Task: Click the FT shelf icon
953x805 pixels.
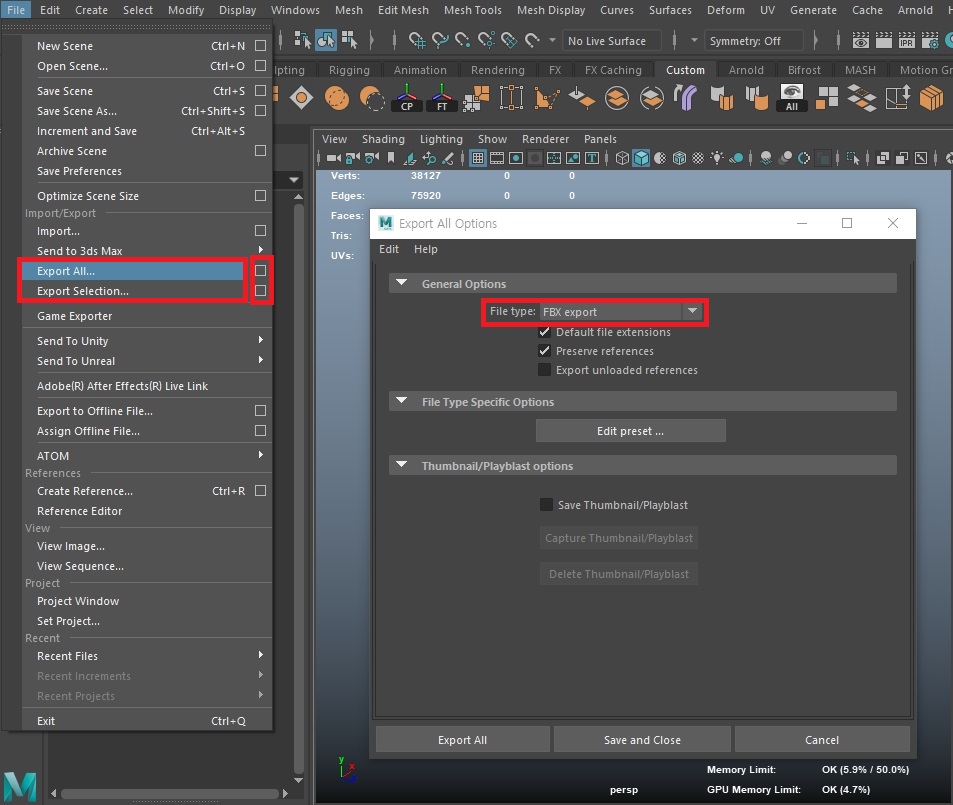Action: (442, 98)
